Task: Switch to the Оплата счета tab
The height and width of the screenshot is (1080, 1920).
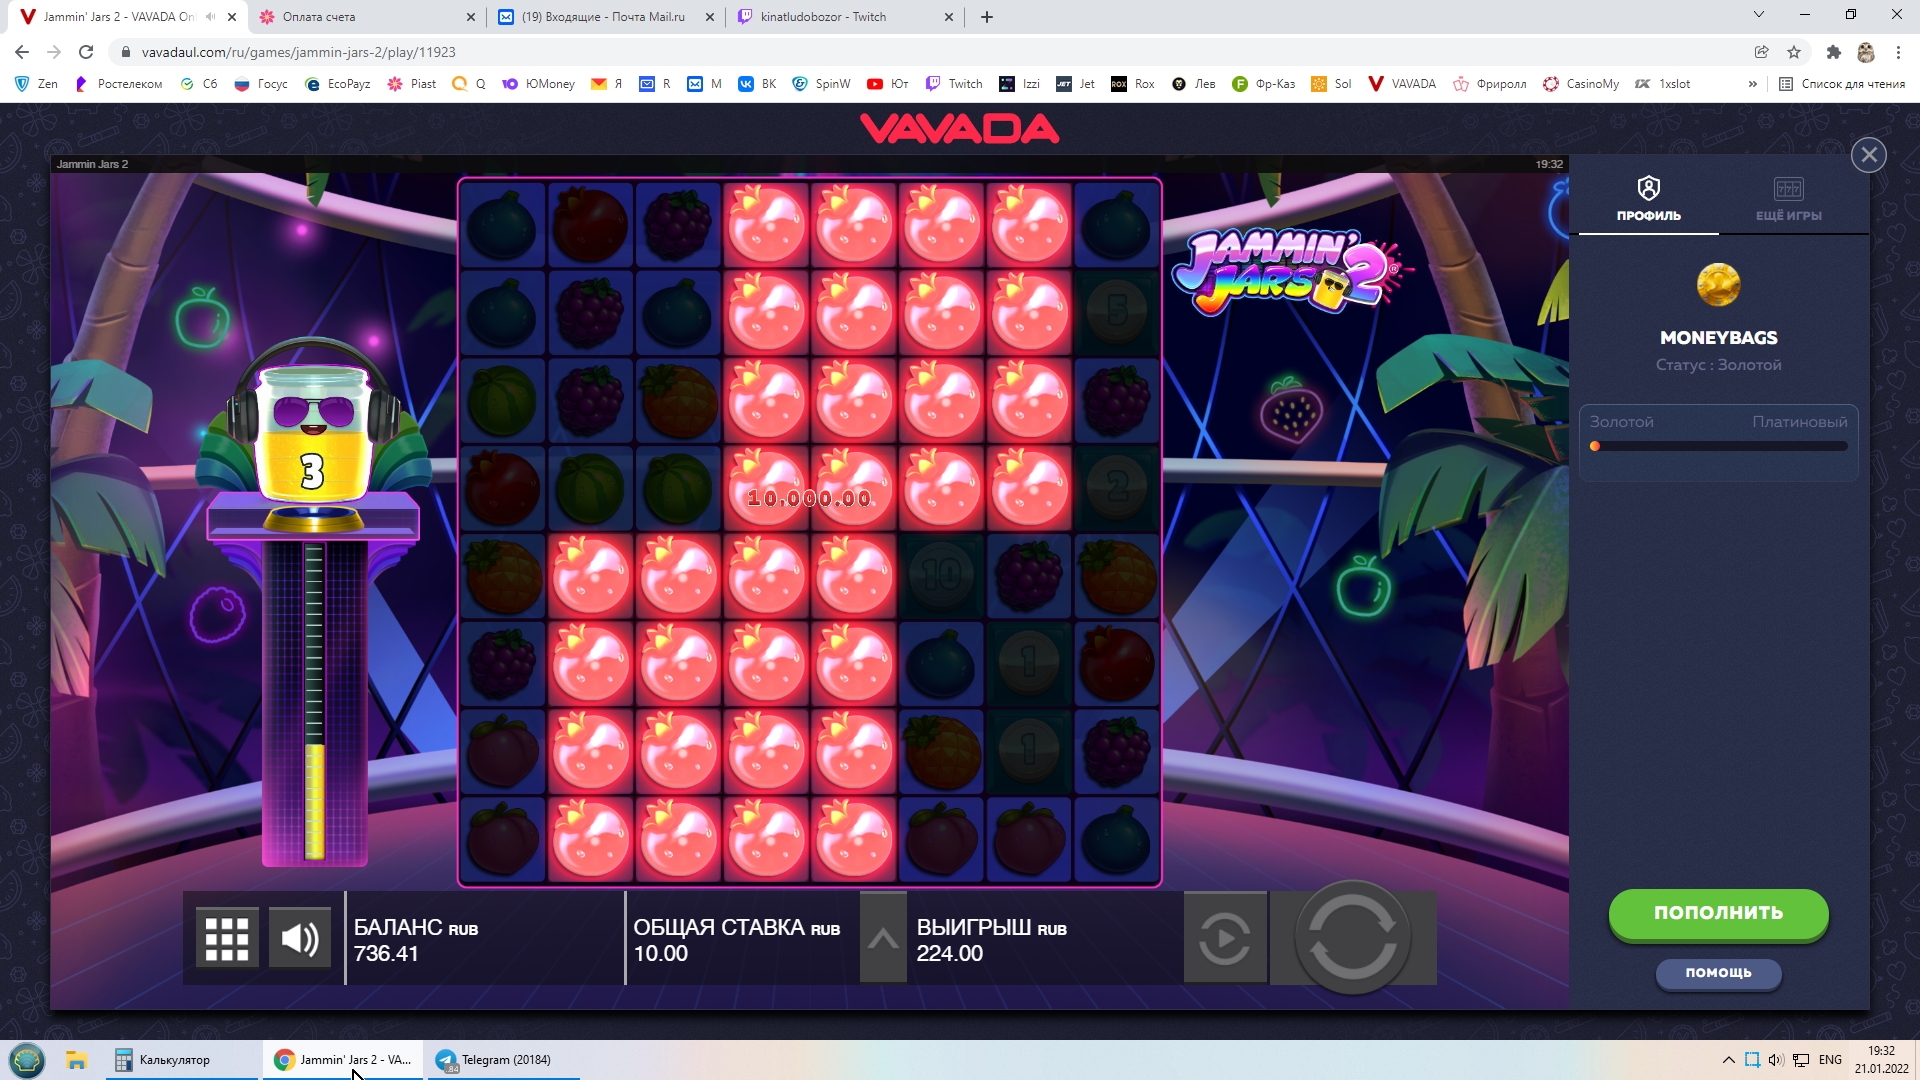Action: tap(366, 17)
